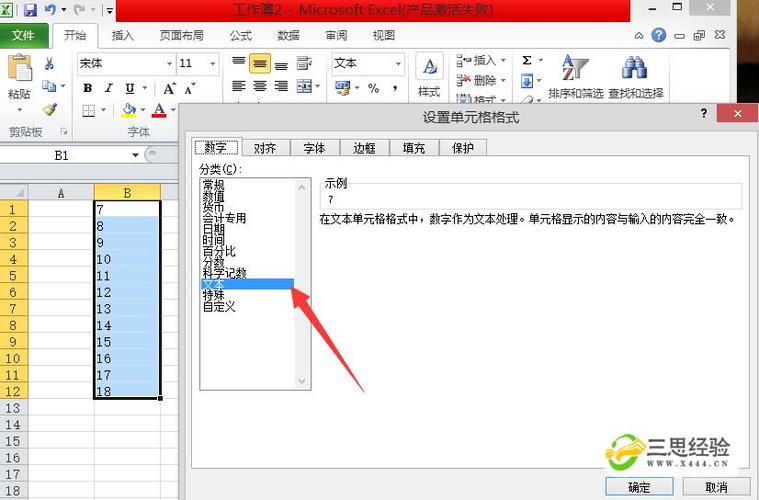
Task: Click the Copy icon in clipboard group
Action: [49, 86]
